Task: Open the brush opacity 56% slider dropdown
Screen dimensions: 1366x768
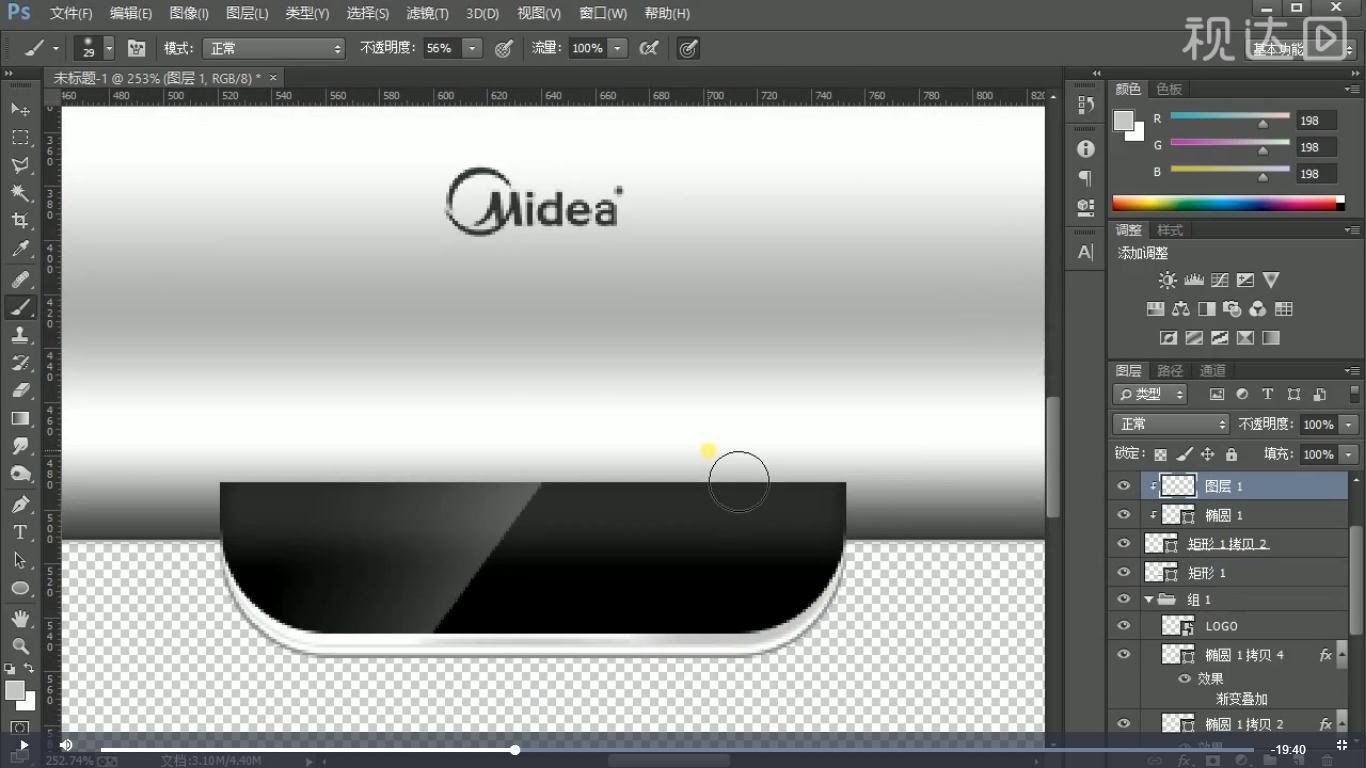Action: point(472,48)
